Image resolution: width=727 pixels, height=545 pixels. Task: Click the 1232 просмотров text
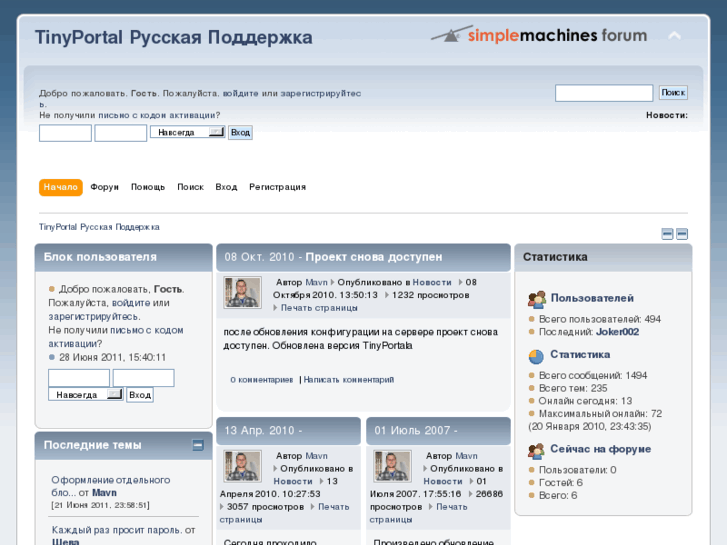(431, 295)
